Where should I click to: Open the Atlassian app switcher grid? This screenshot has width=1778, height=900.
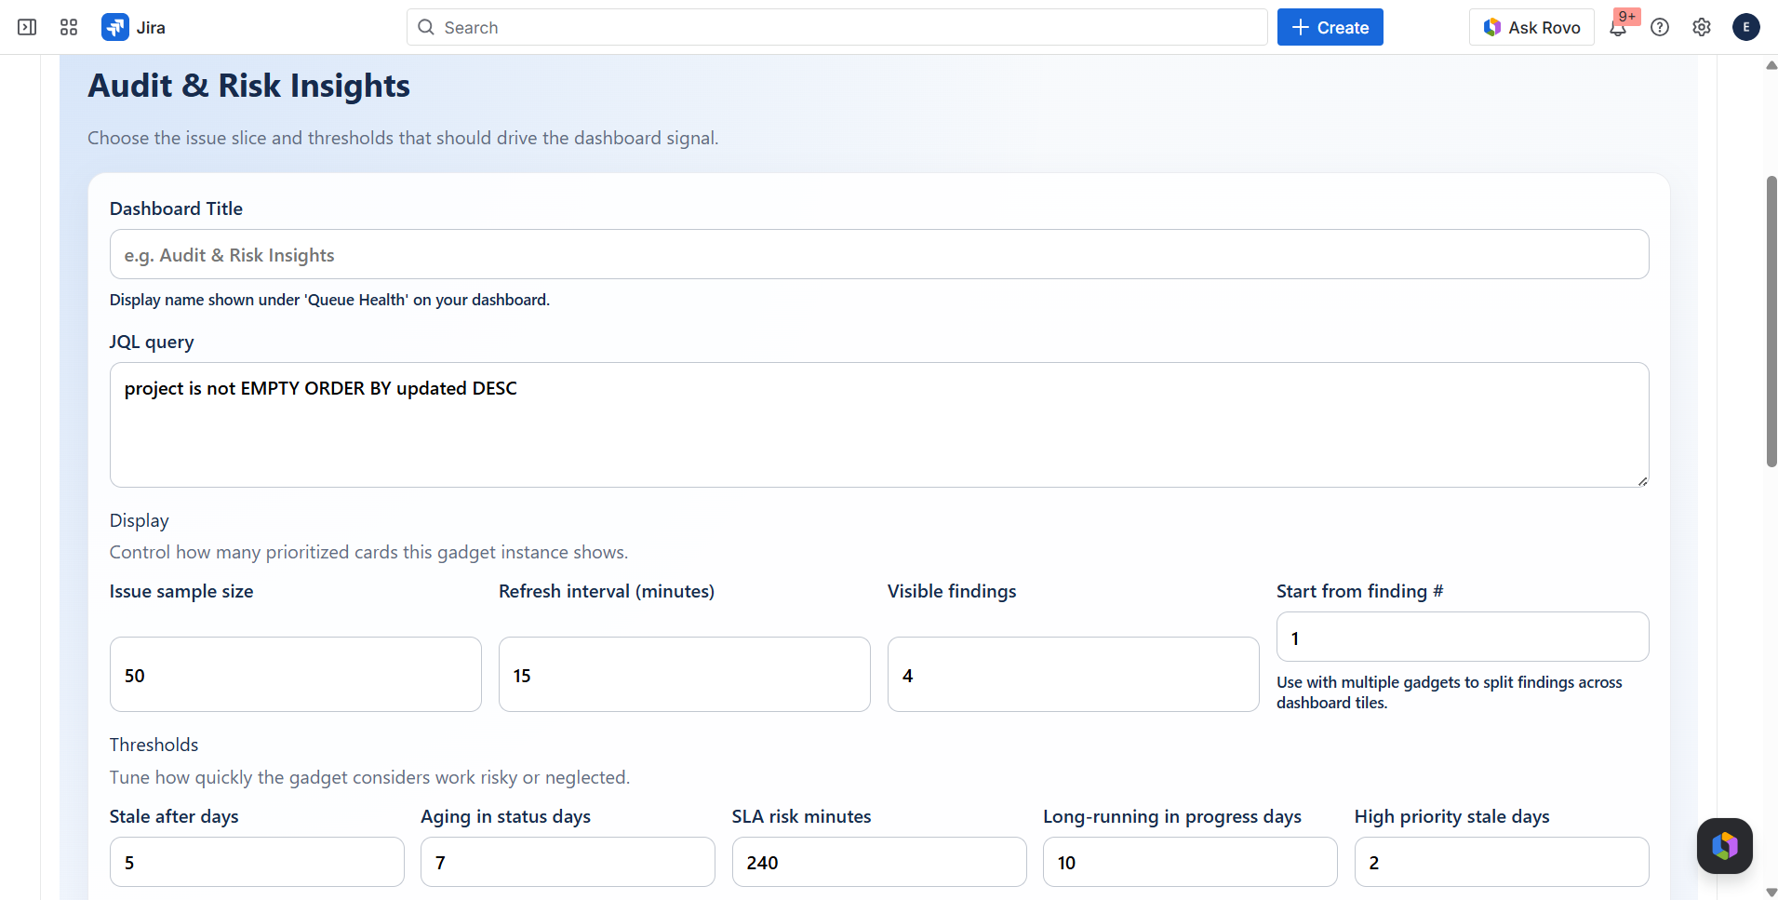68,27
